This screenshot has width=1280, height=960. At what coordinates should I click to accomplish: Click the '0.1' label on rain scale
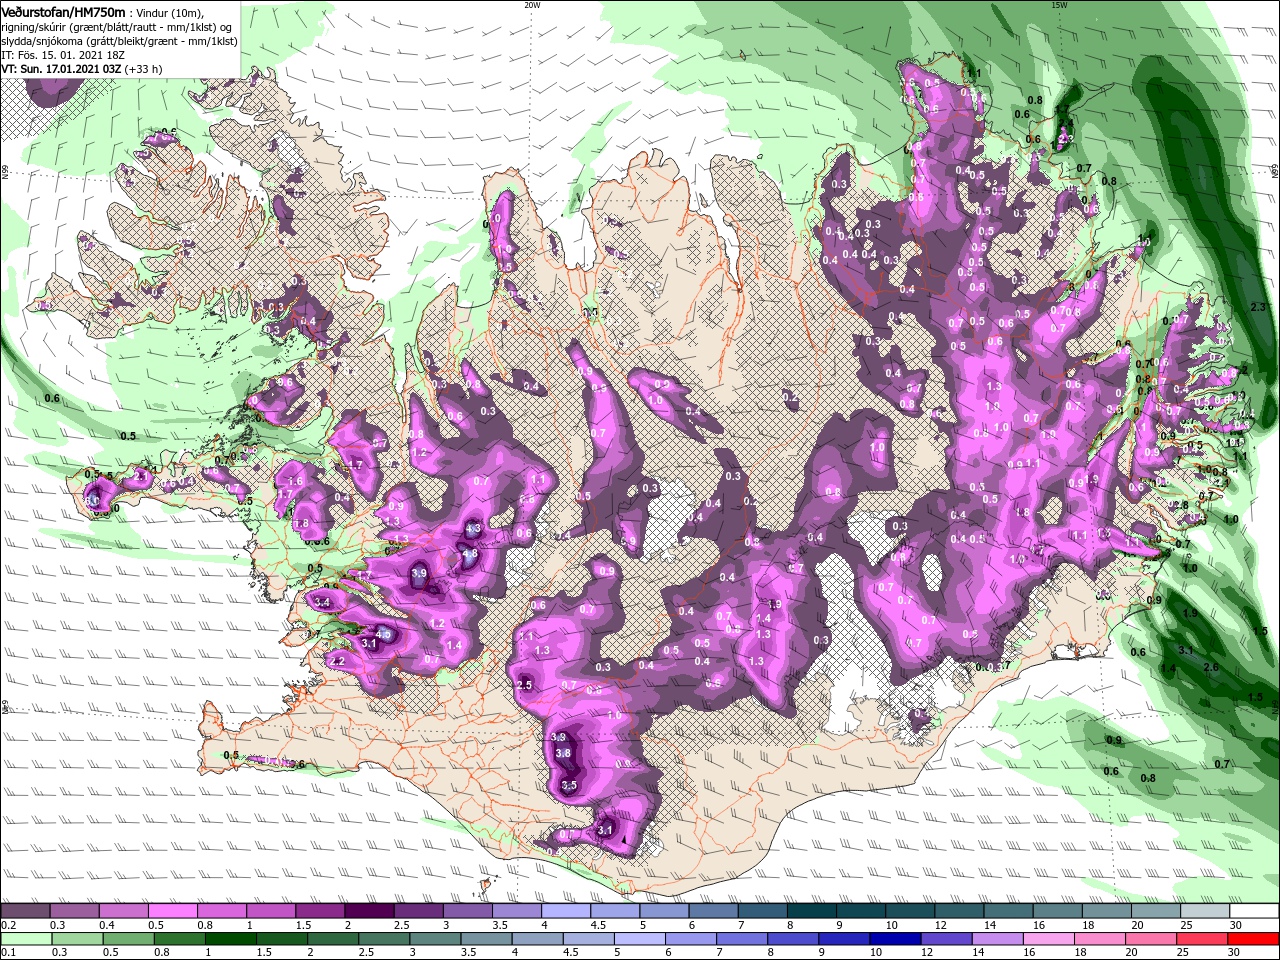tap(8, 953)
